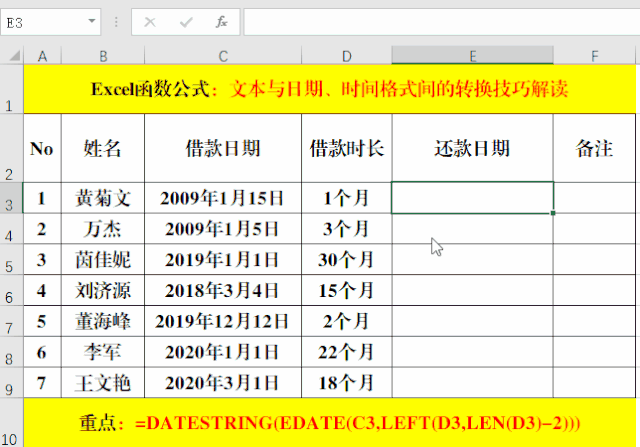This screenshot has width=640, height=447.
Task: Select column B header
Action: (x=103, y=56)
